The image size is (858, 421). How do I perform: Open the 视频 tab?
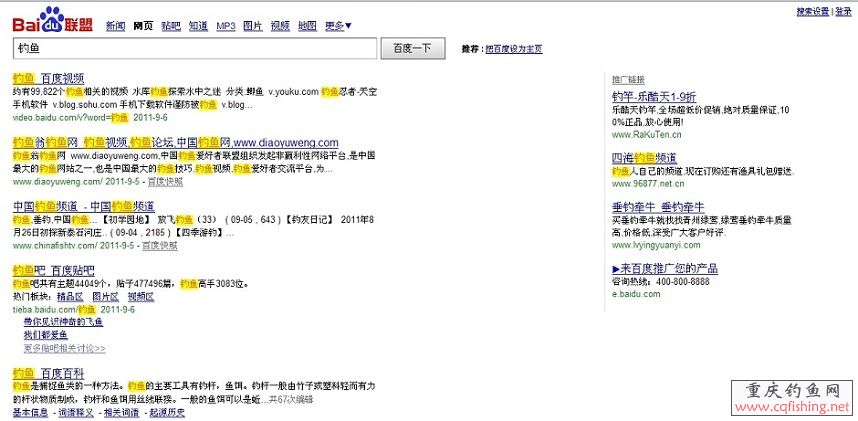tap(280, 26)
